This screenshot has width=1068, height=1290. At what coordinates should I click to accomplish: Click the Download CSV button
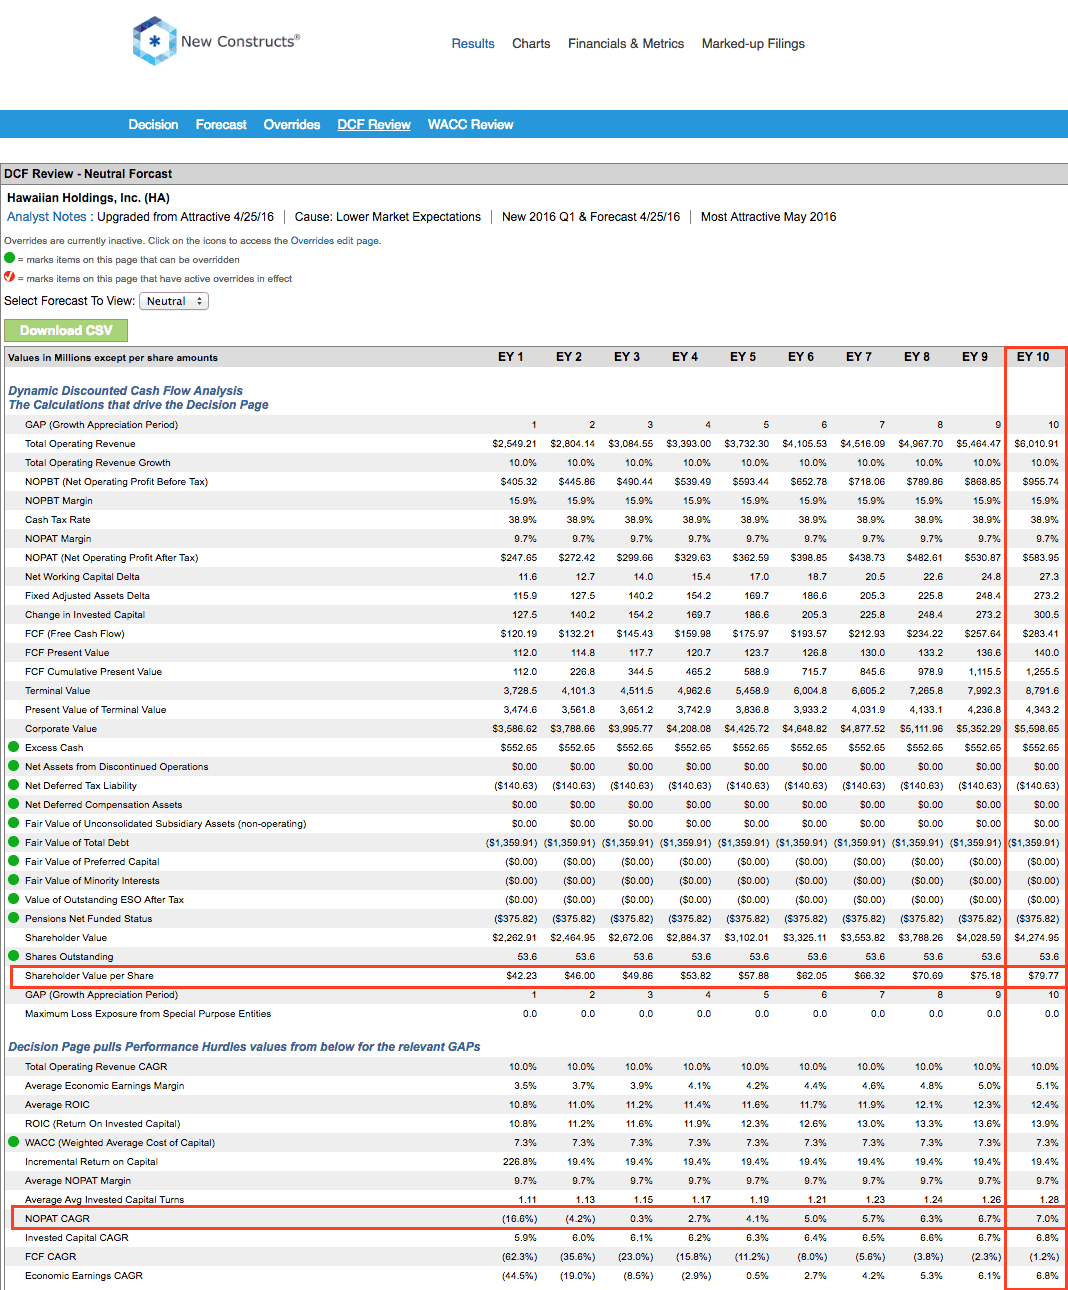[66, 330]
